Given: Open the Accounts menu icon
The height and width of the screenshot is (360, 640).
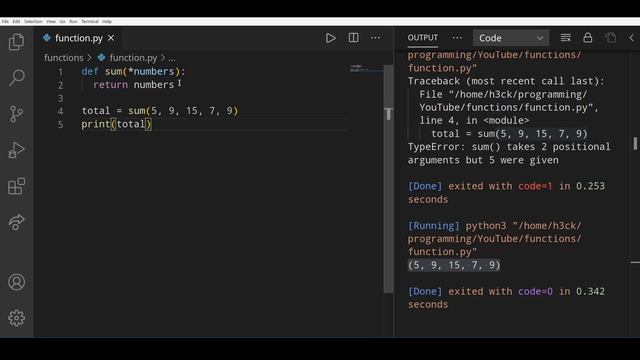Looking at the screenshot, I should click(16, 282).
